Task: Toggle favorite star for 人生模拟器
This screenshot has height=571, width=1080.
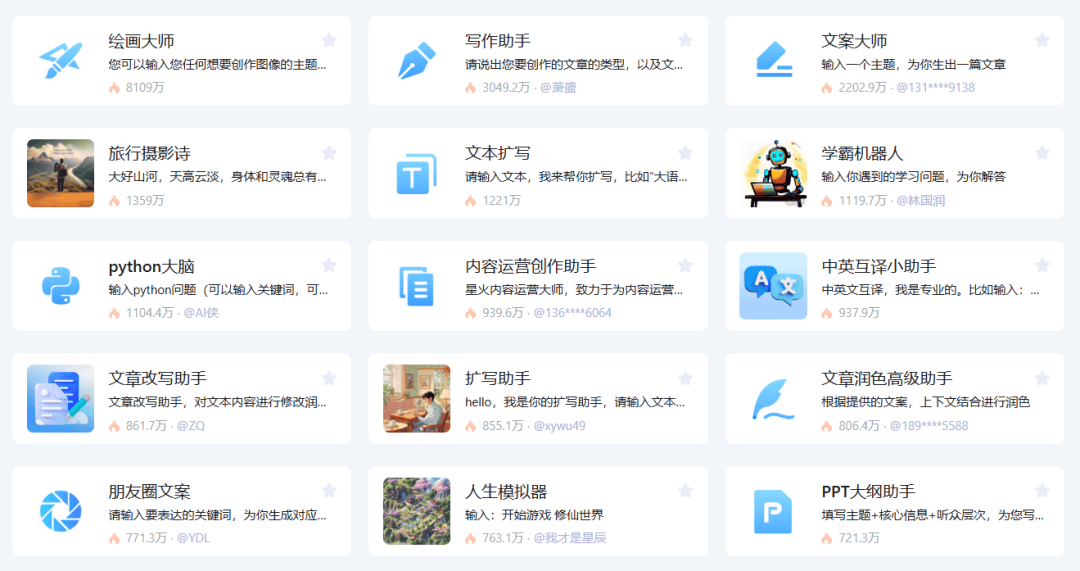Action: click(x=685, y=491)
